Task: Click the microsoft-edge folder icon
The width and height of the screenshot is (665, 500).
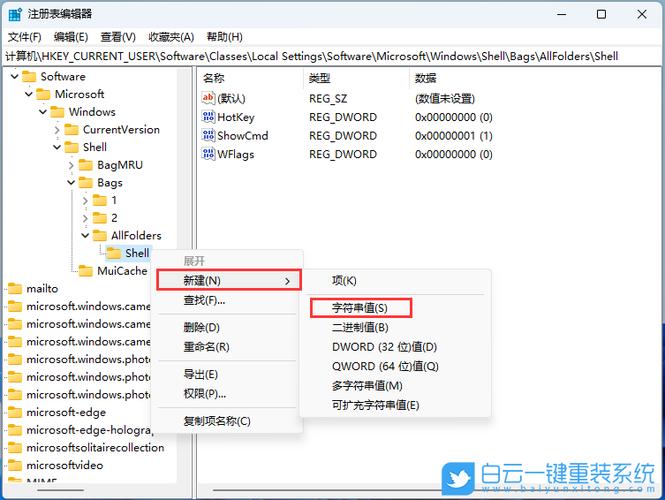Action: [x=15, y=412]
